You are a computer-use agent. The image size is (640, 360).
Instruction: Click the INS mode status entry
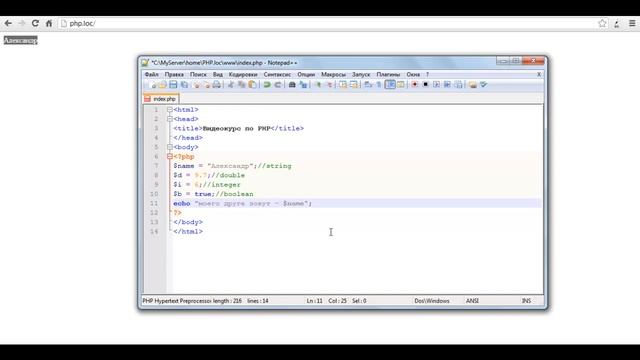pos(527,301)
